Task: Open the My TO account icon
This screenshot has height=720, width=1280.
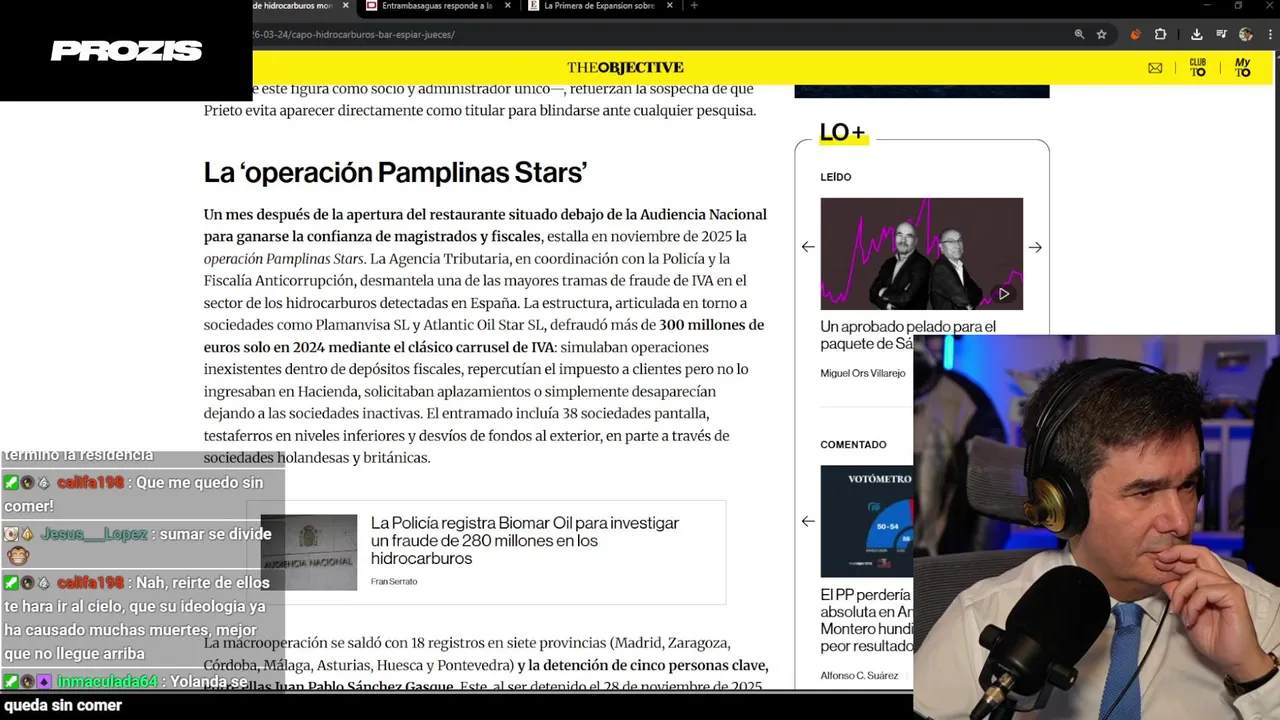Action: pos(1242,67)
